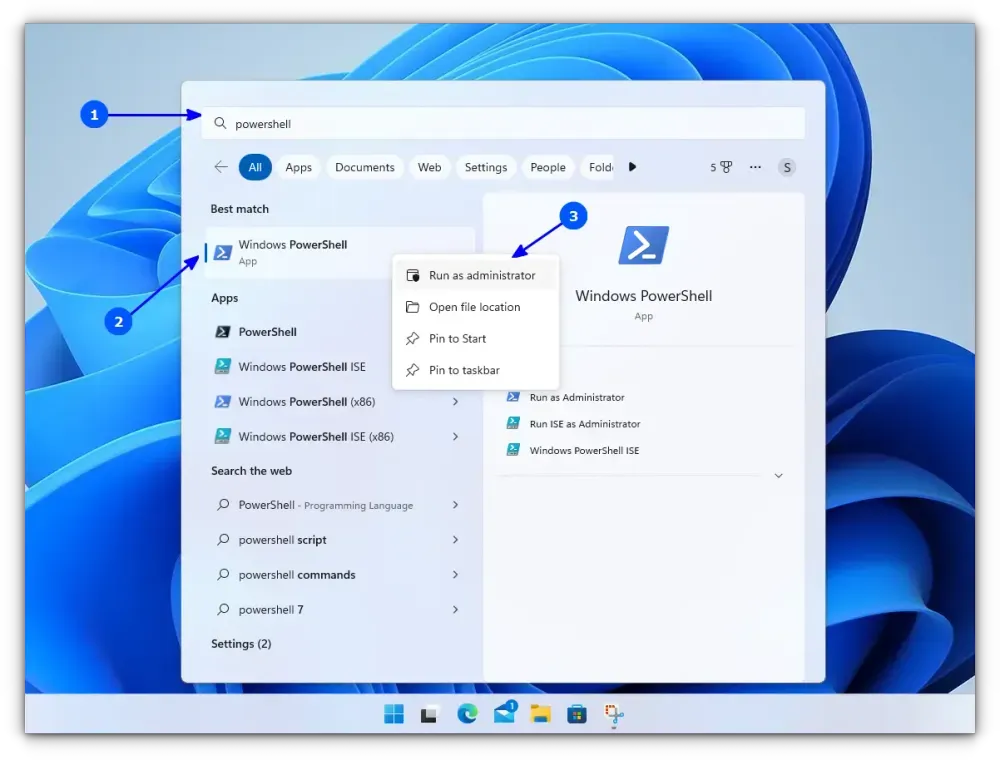Go back using the left arrow
The height and width of the screenshot is (760, 1000).
coord(221,167)
